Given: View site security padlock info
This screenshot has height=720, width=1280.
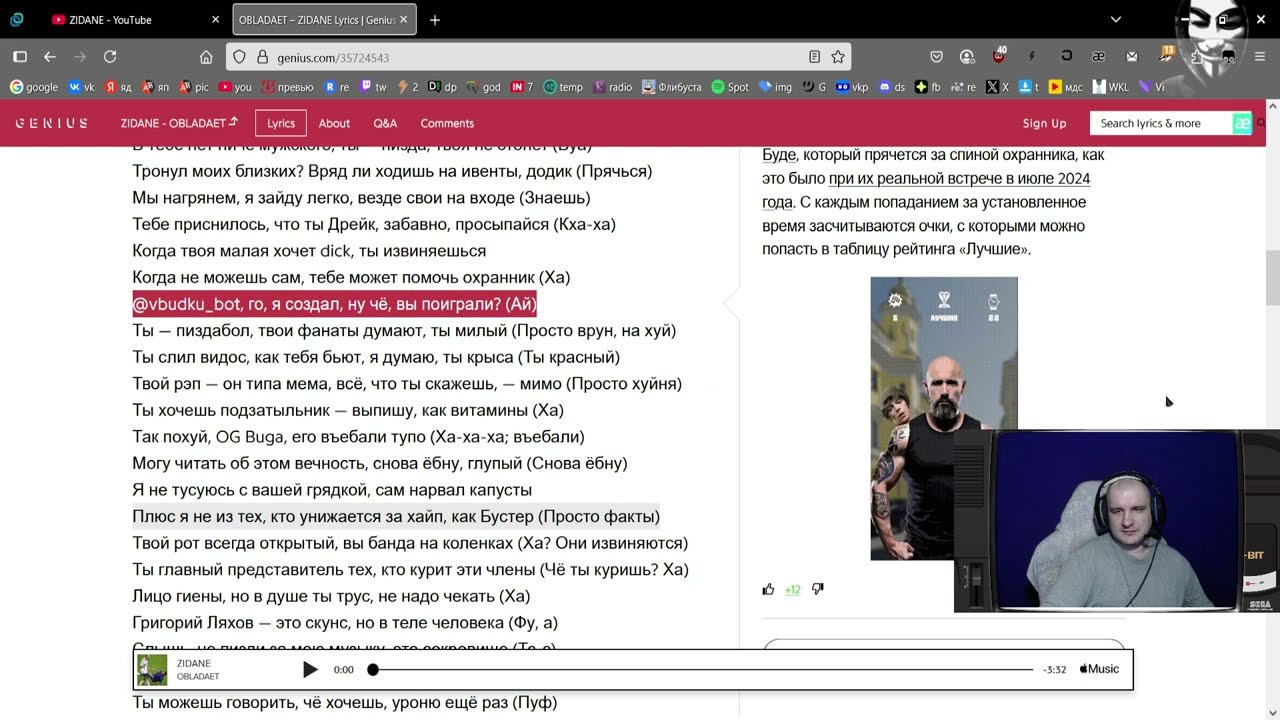Looking at the screenshot, I should pos(262,57).
